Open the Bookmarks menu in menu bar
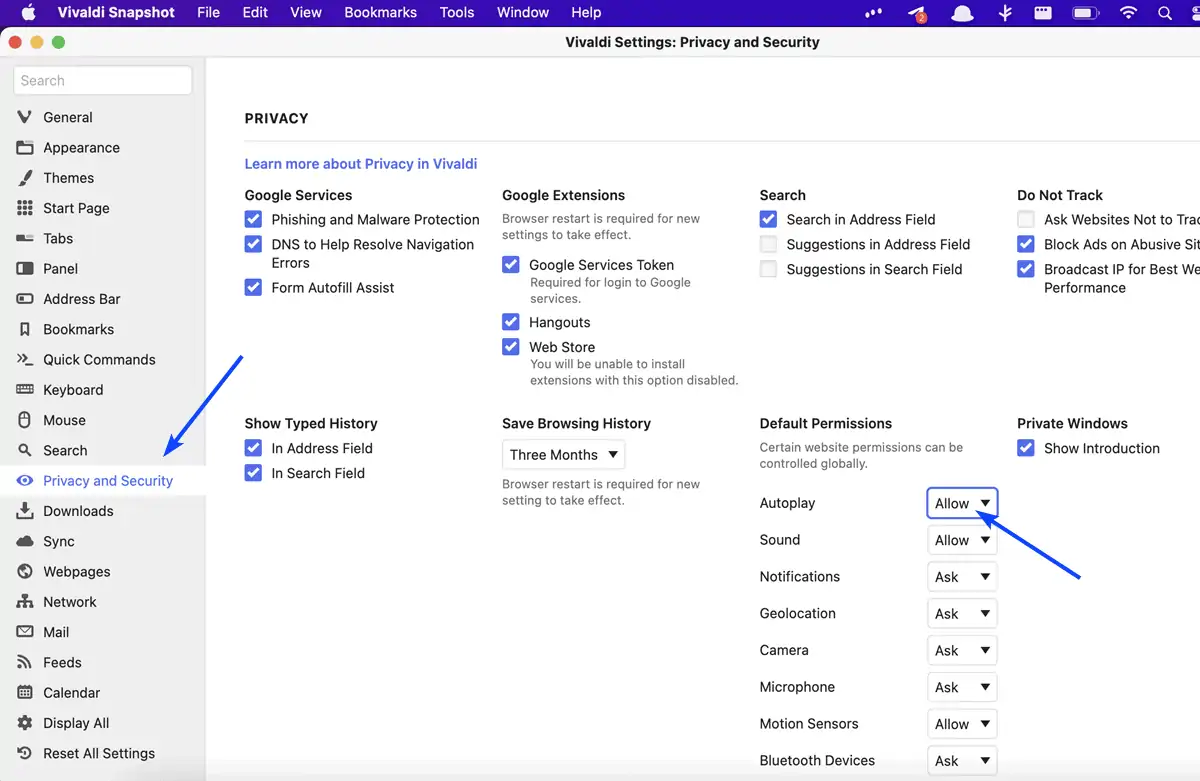 click(380, 13)
